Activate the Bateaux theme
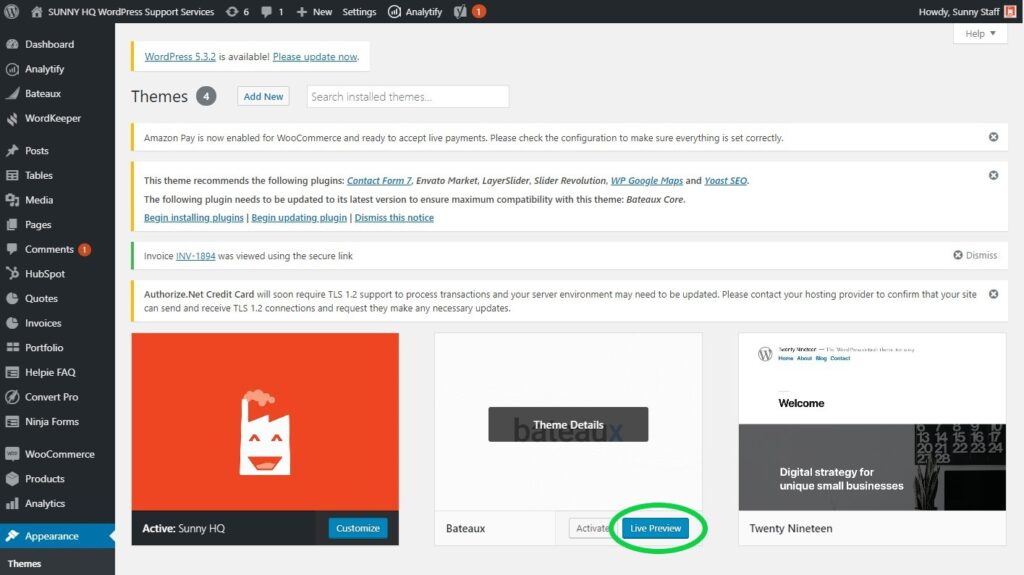 pos(592,528)
